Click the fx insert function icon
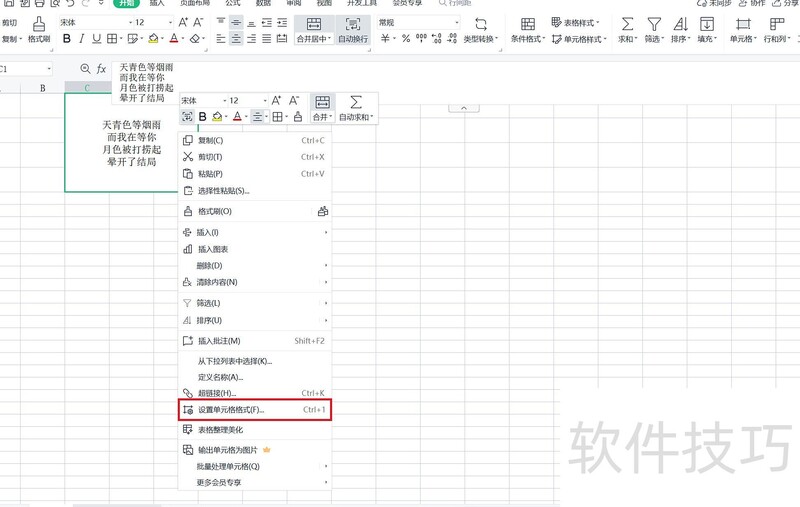 (101, 69)
